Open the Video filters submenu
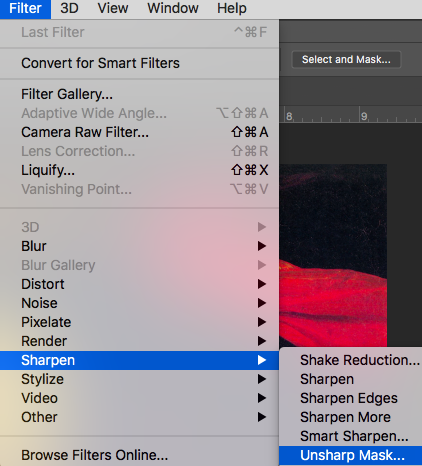Viewport: 422px width, 466px height. click(x=139, y=398)
